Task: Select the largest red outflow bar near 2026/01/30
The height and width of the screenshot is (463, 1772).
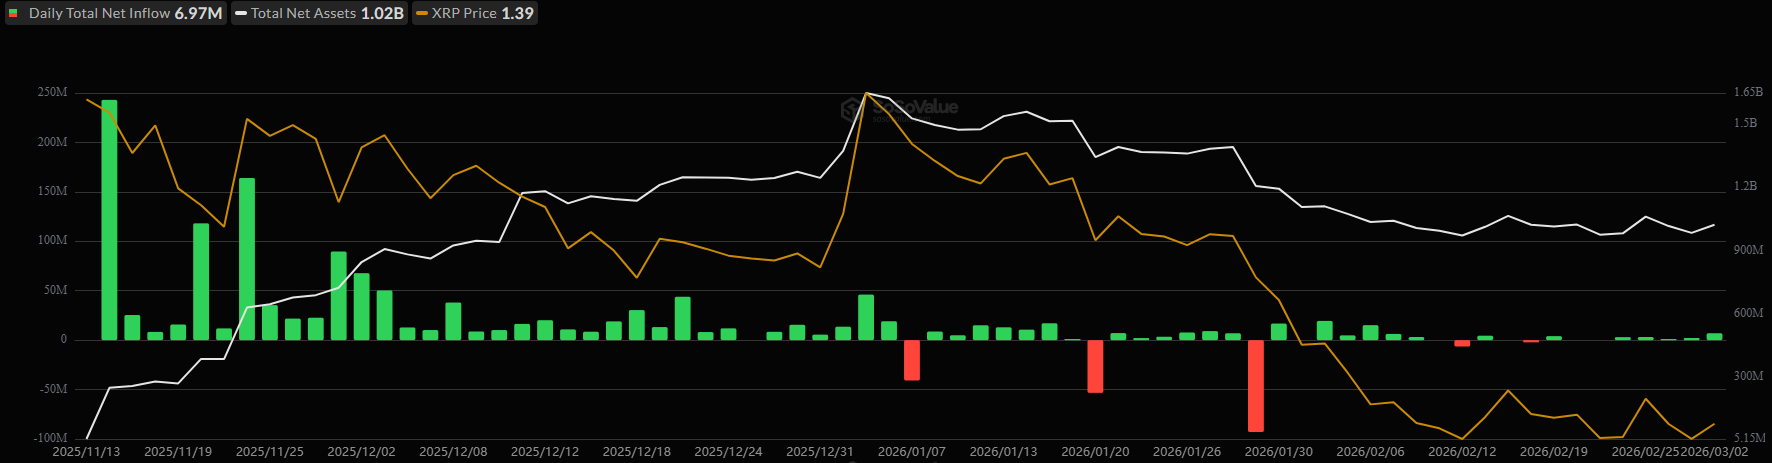Action: [1256, 386]
